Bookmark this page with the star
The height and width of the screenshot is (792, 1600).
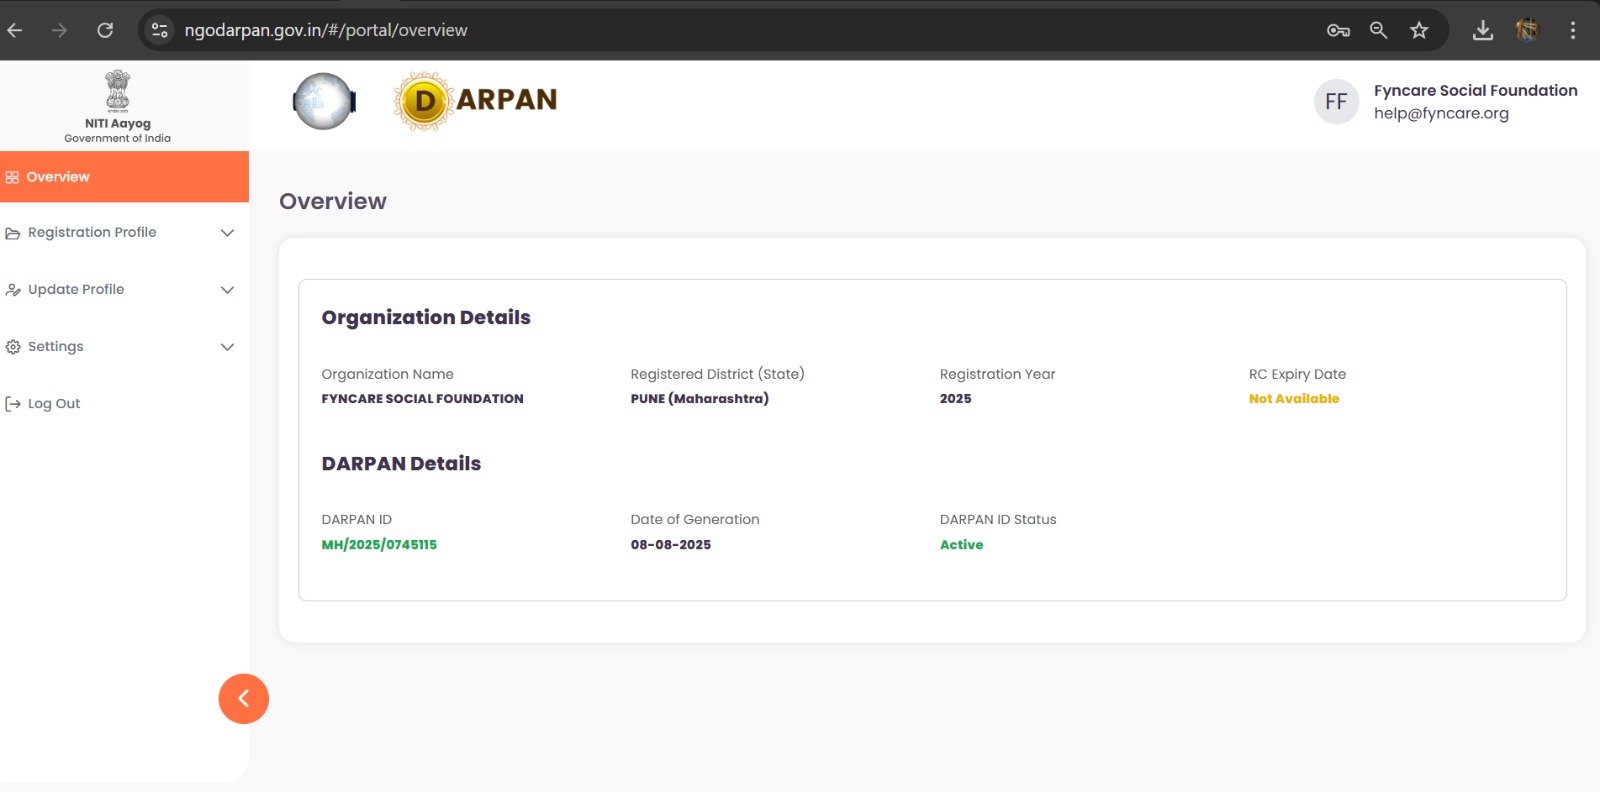coord(1419,30)
